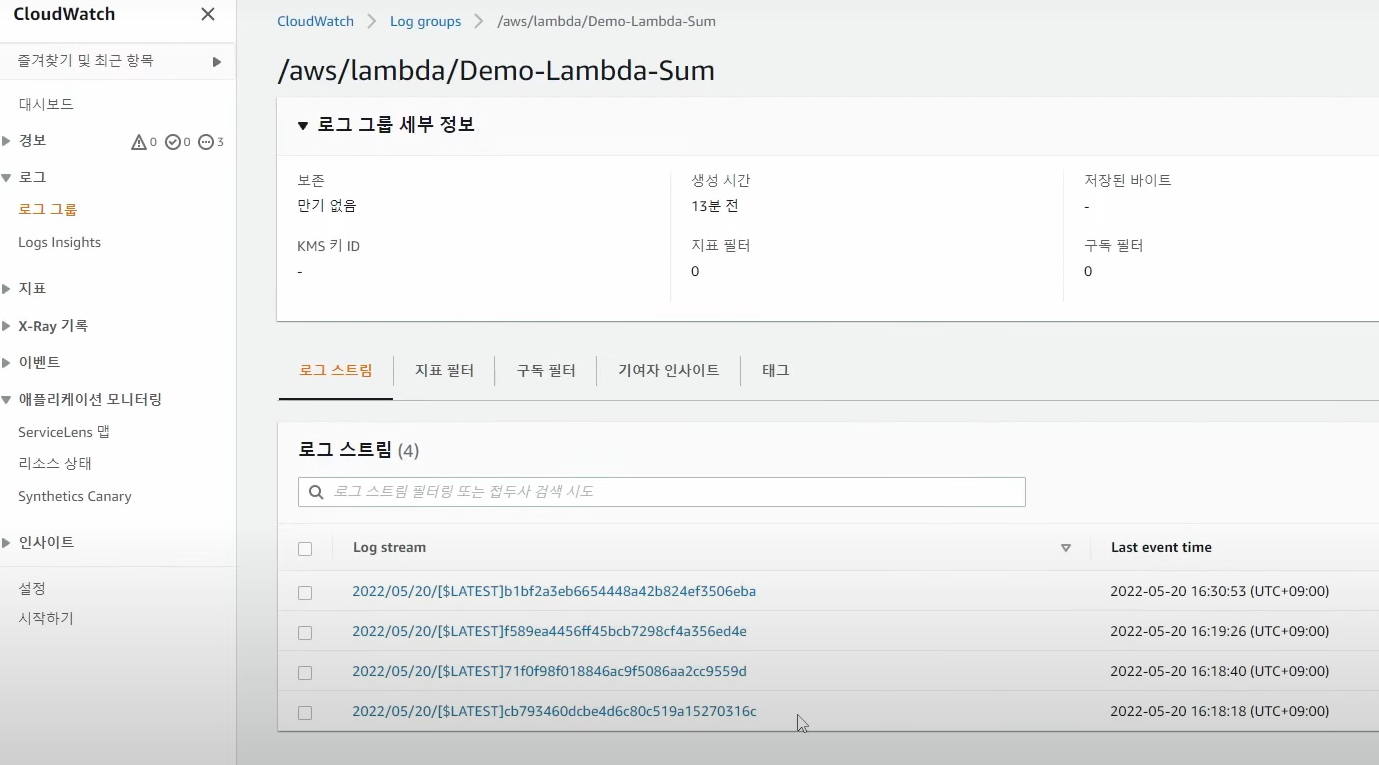1379x765 pixels.
Task: Click the /aws/lambda/Demo-Lambda-Sum breadcrumb text
Action: [x=606, y=21]
